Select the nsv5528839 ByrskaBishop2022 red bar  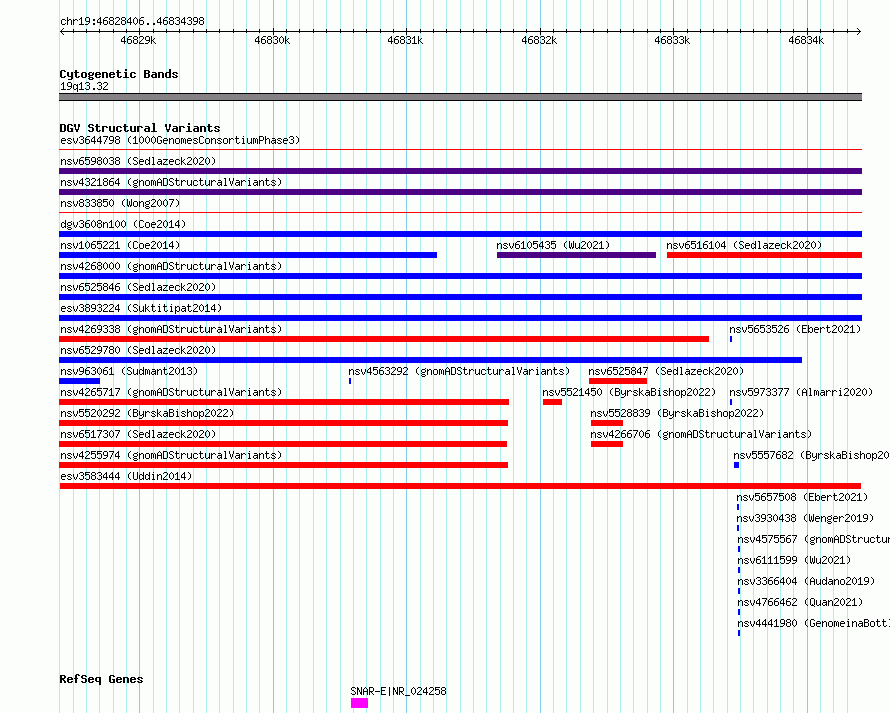(x=607, y=423)
